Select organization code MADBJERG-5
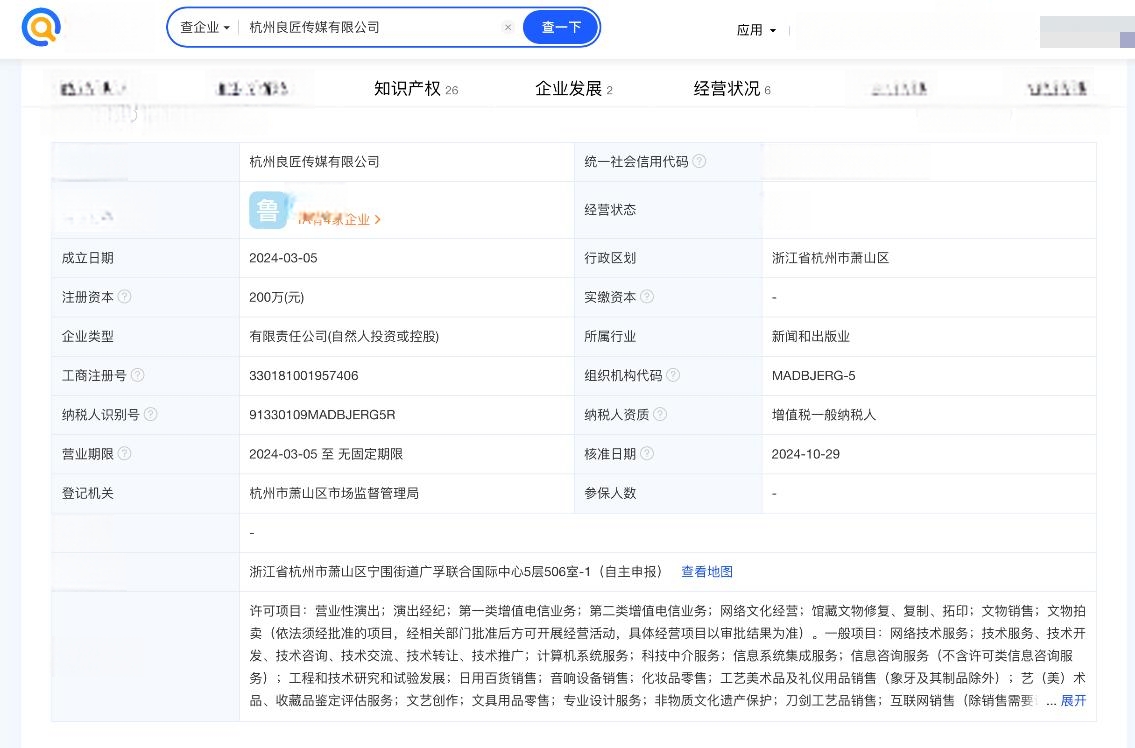 814,375
